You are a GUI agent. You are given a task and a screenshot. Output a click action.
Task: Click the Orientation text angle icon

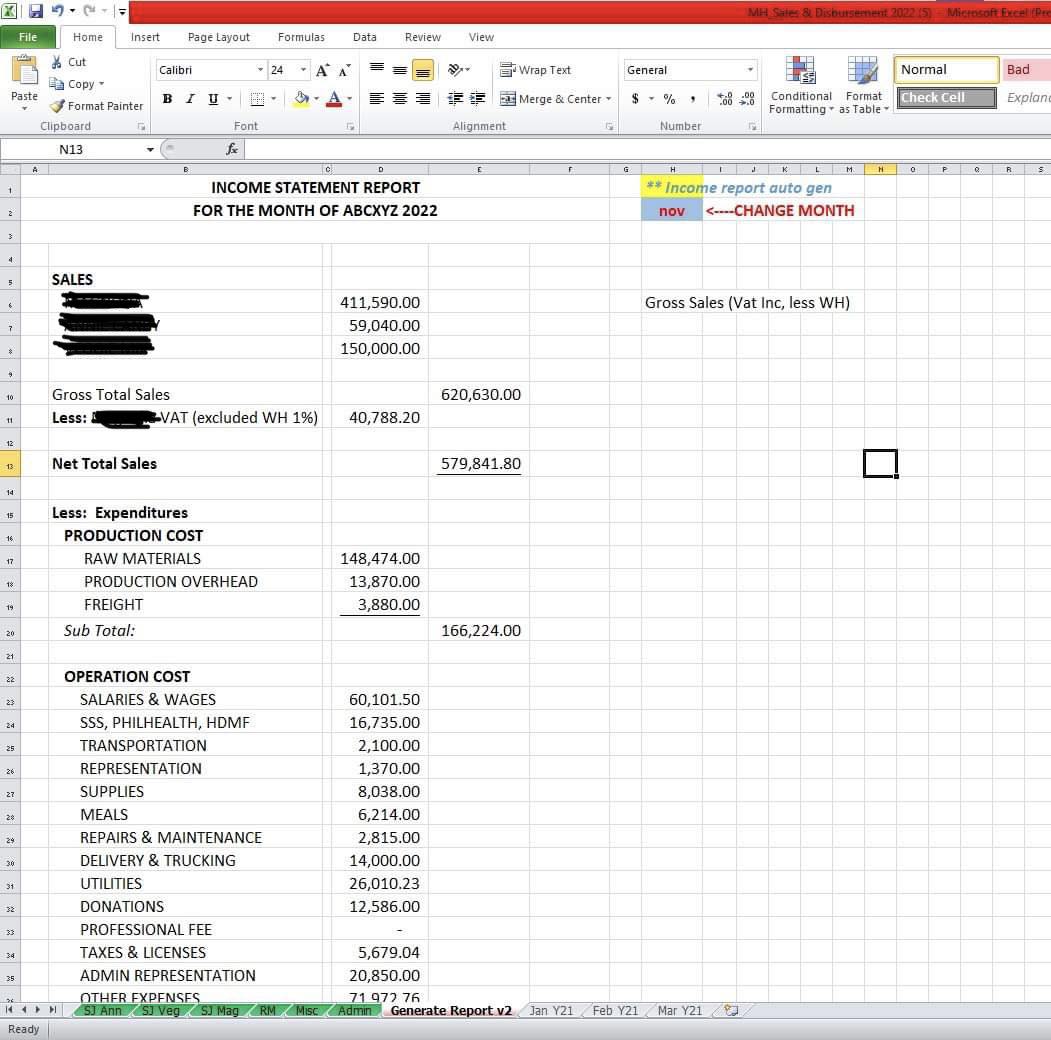click(x=456, y=70)
